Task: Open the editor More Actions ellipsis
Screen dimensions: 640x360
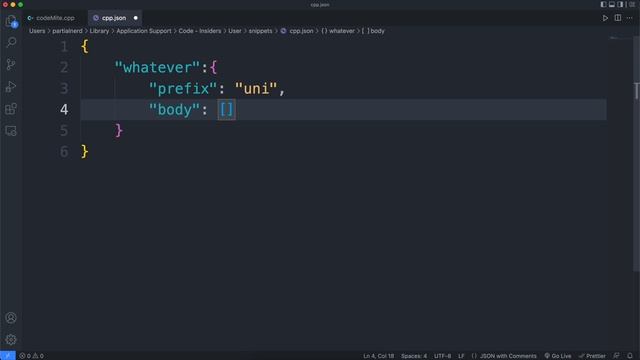Action: [x=629, y=18]
